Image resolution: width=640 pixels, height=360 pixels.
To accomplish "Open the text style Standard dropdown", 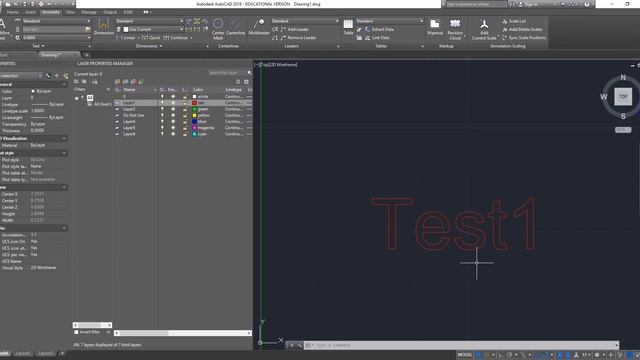I will pyautogui.click(x=56, y=21).
